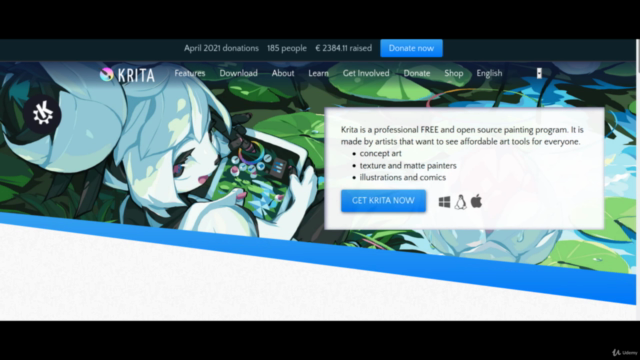Go to the Learn section
Viewport: 640px width, 360px height.
point(318,73)
